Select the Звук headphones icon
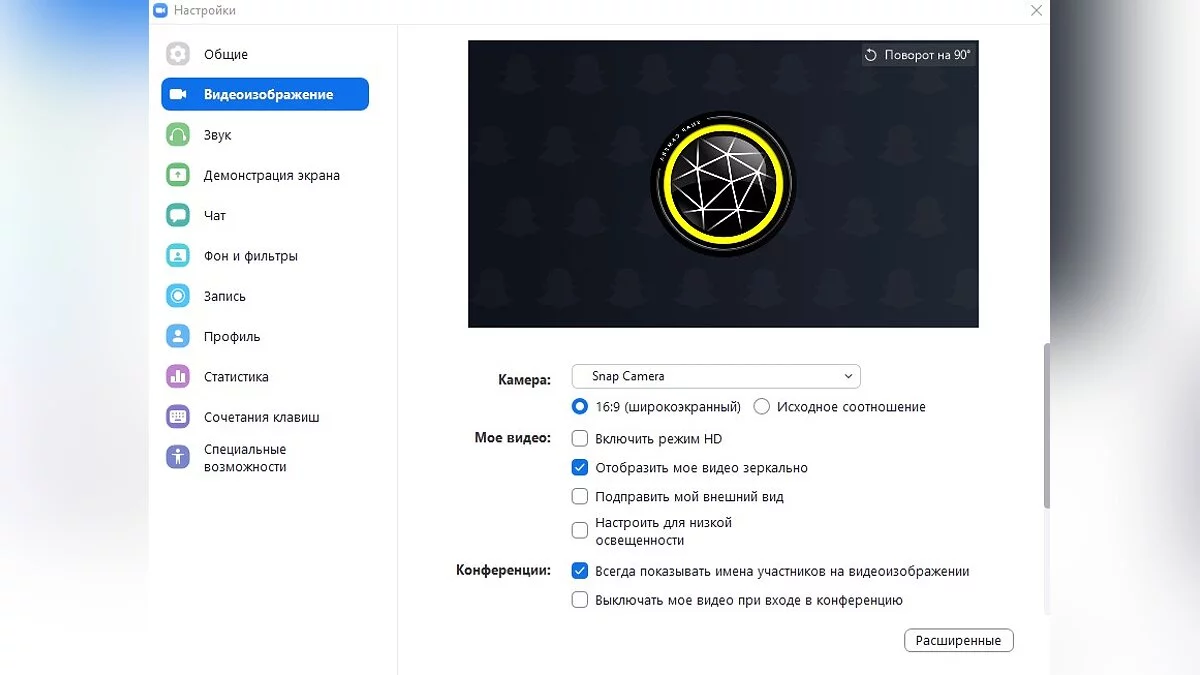Image resolution: width=1200 pixels, height=675 pixels. tap(178, 135)
